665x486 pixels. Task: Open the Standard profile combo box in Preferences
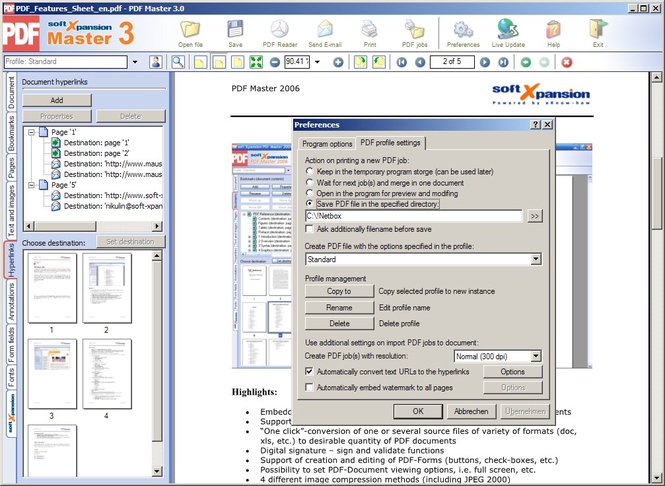click(423, 259)
